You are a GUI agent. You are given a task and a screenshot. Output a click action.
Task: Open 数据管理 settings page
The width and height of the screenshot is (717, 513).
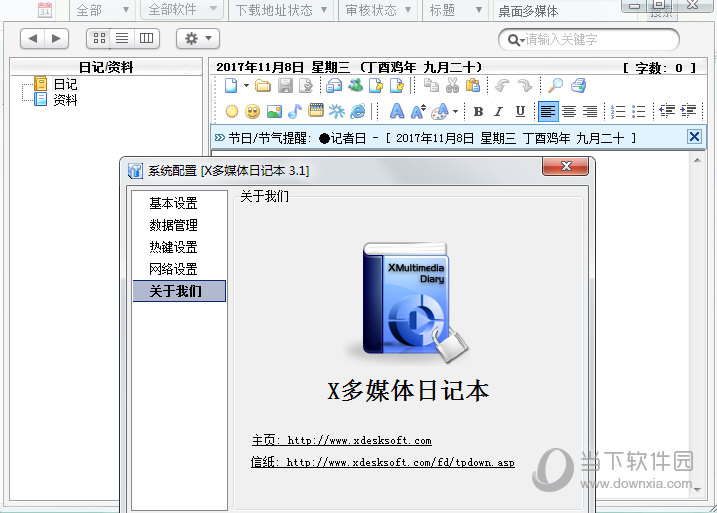pyautogui.click(x=173, y=225)
